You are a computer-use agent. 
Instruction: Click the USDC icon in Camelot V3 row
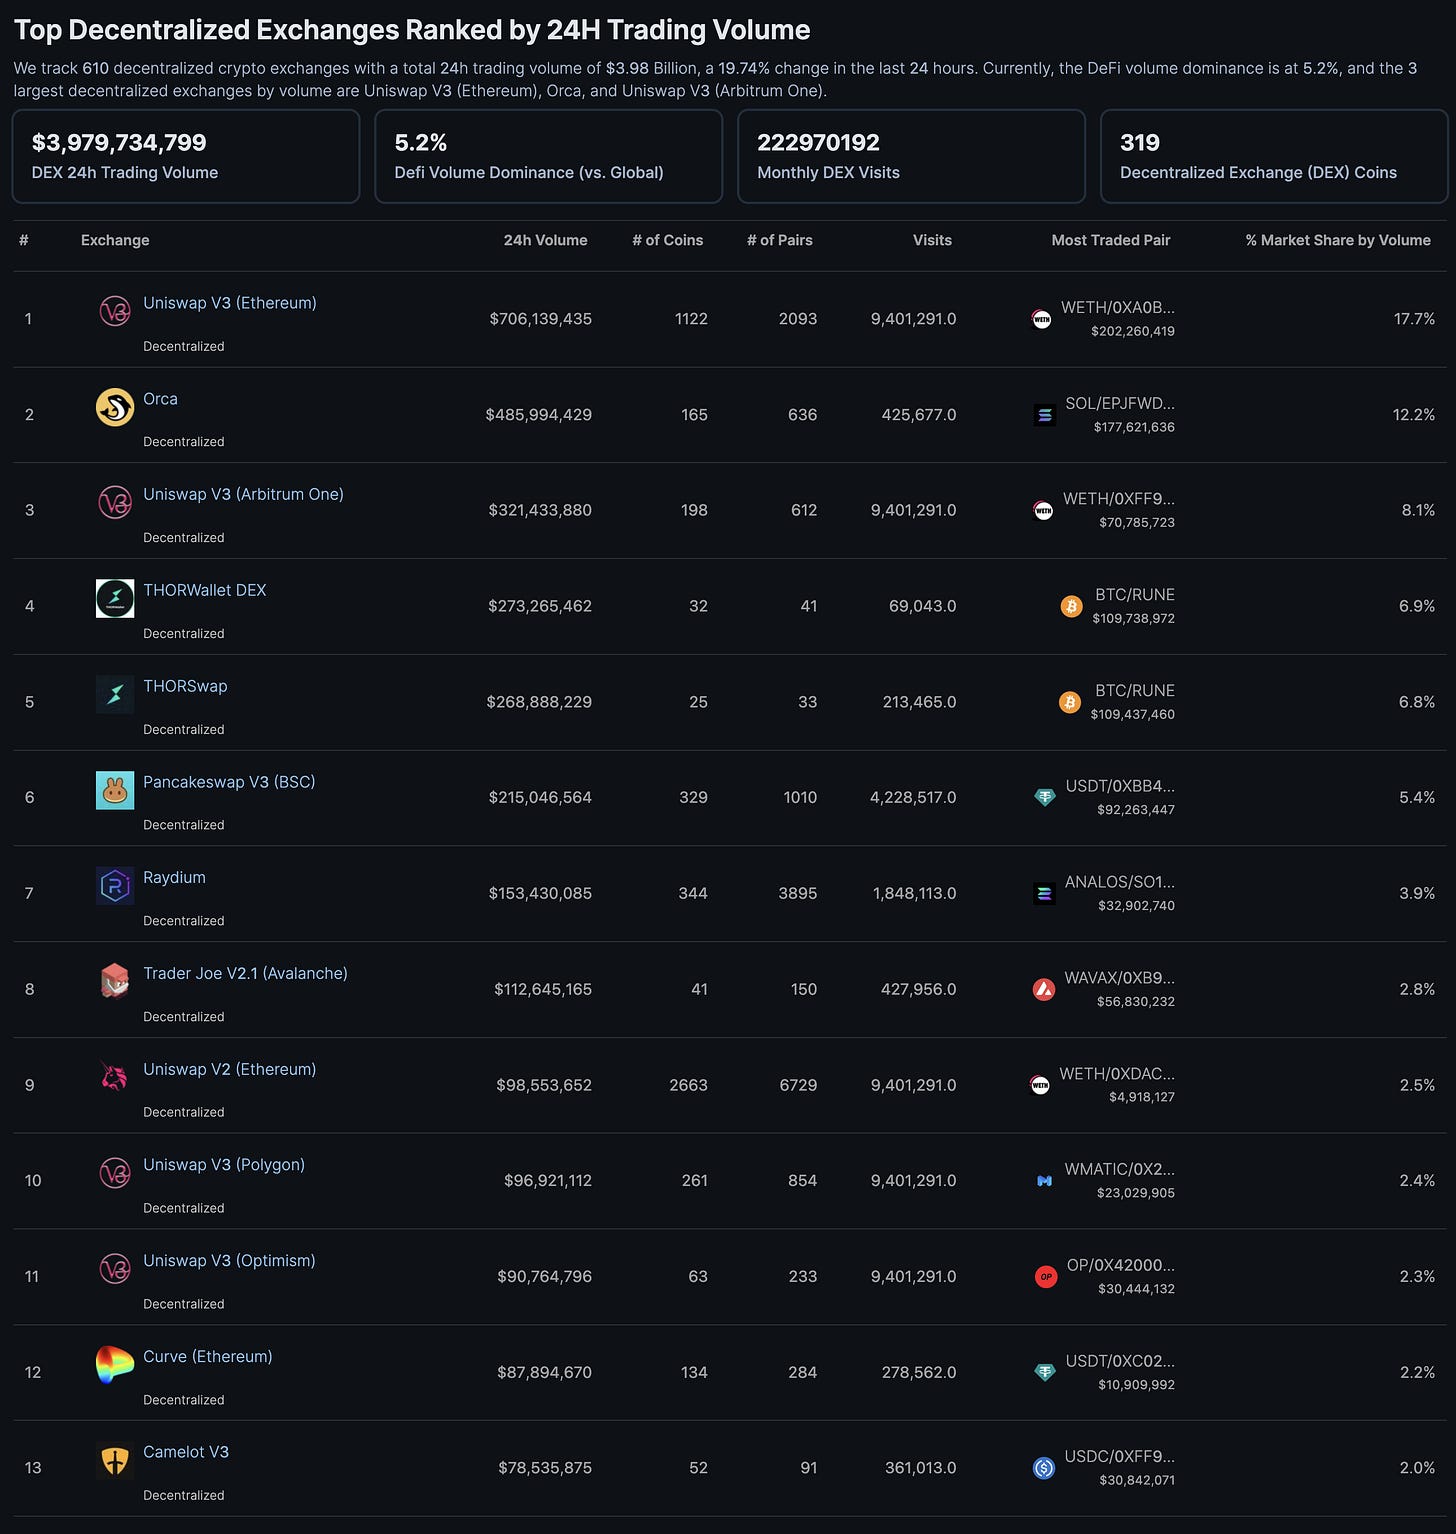click(1044, 1468)
